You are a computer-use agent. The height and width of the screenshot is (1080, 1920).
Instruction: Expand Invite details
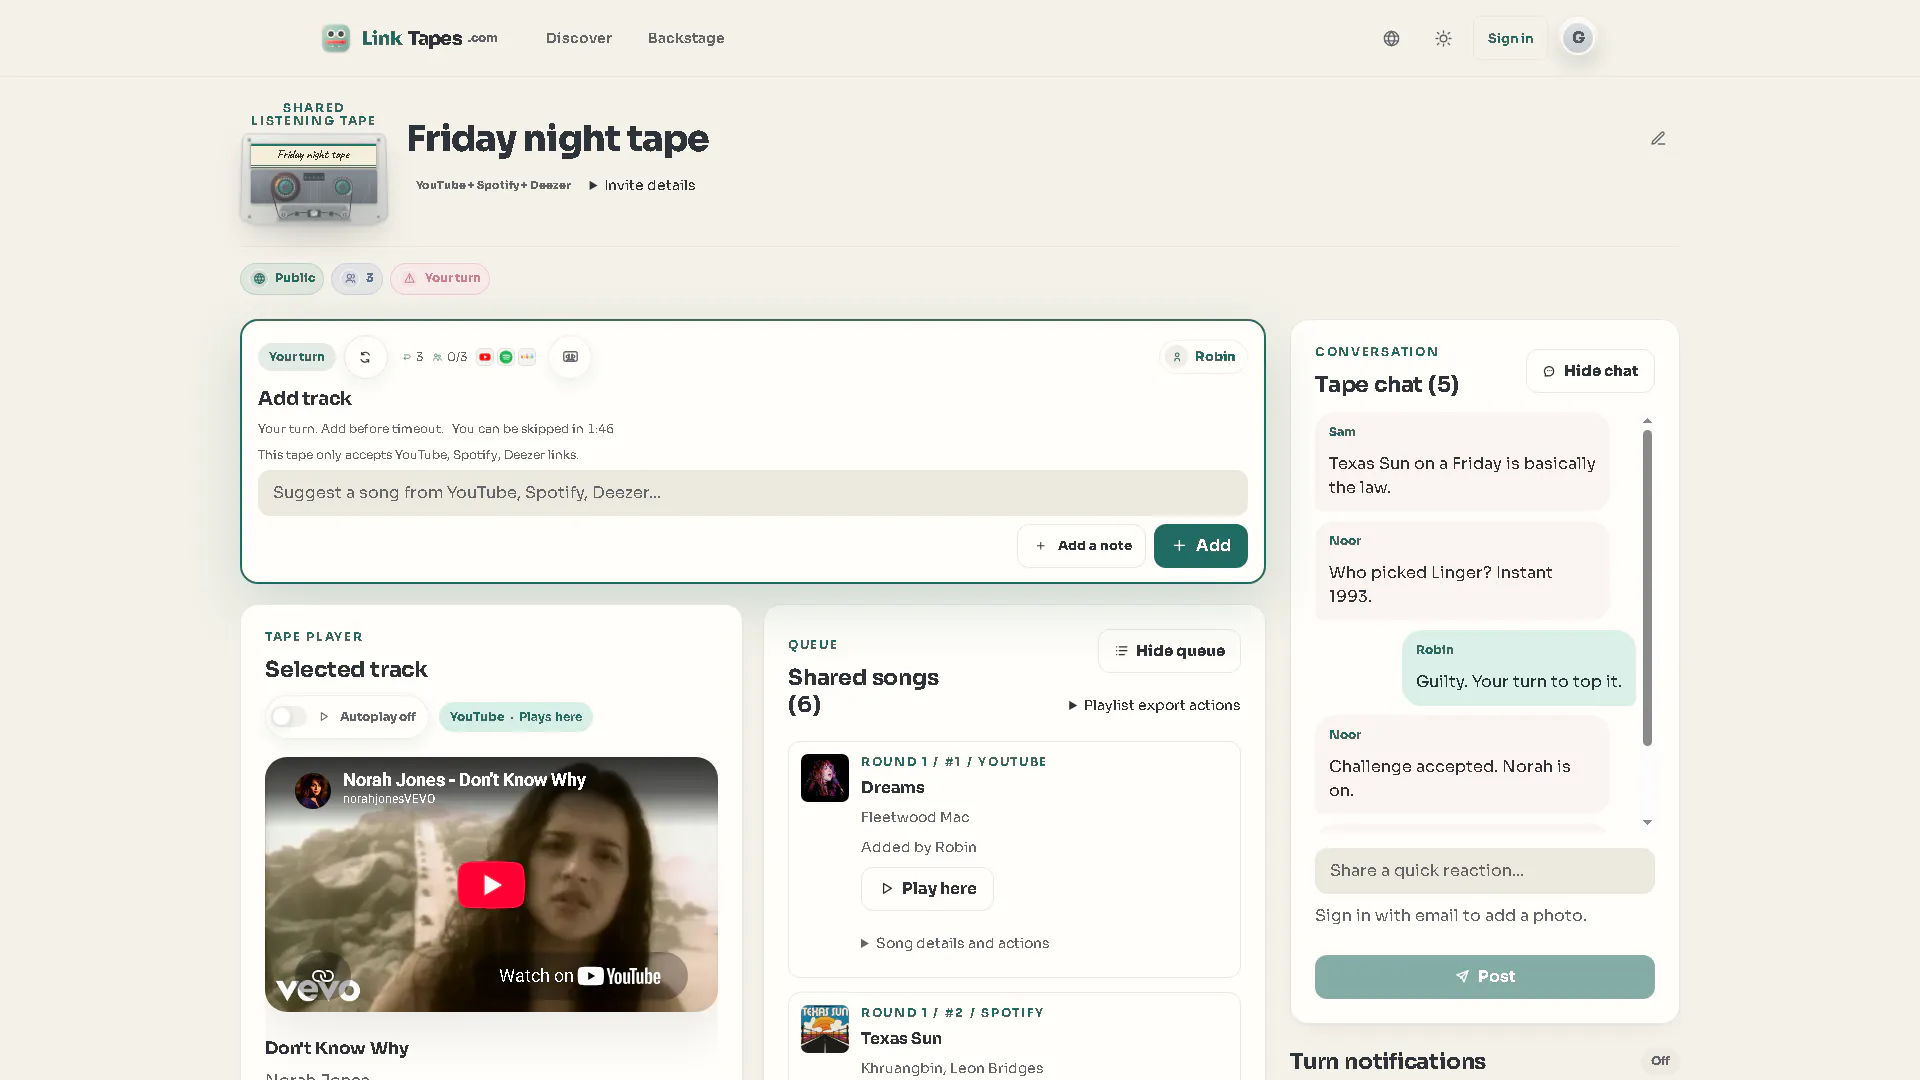click(x=642, y=185)
